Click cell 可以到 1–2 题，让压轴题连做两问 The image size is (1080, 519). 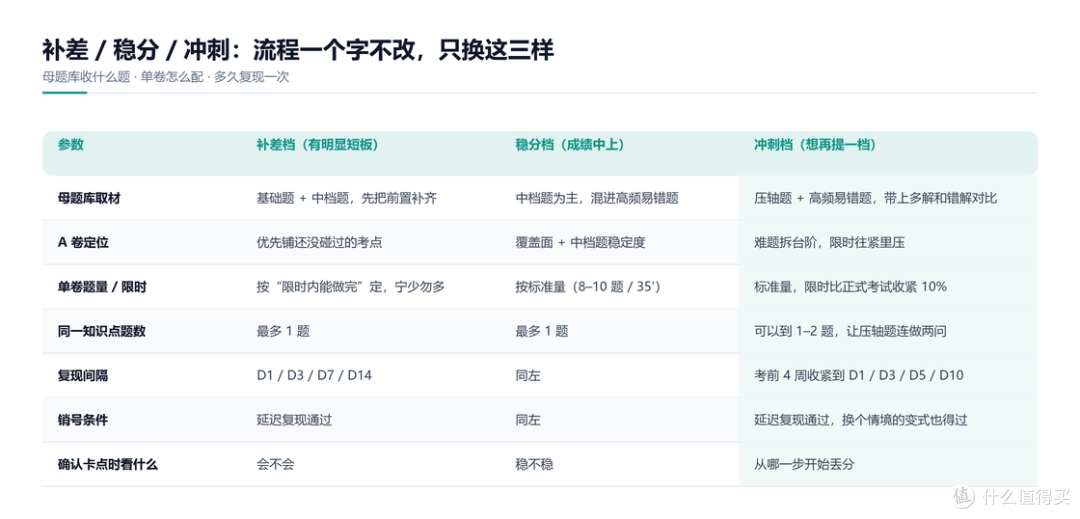[851, 331]
